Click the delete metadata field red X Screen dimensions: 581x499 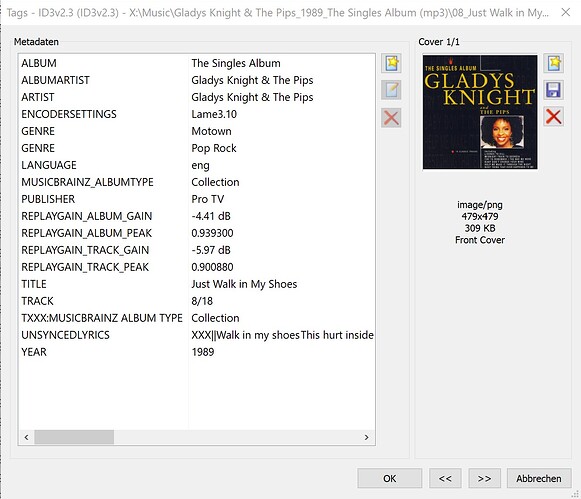(x=391, y=118)
